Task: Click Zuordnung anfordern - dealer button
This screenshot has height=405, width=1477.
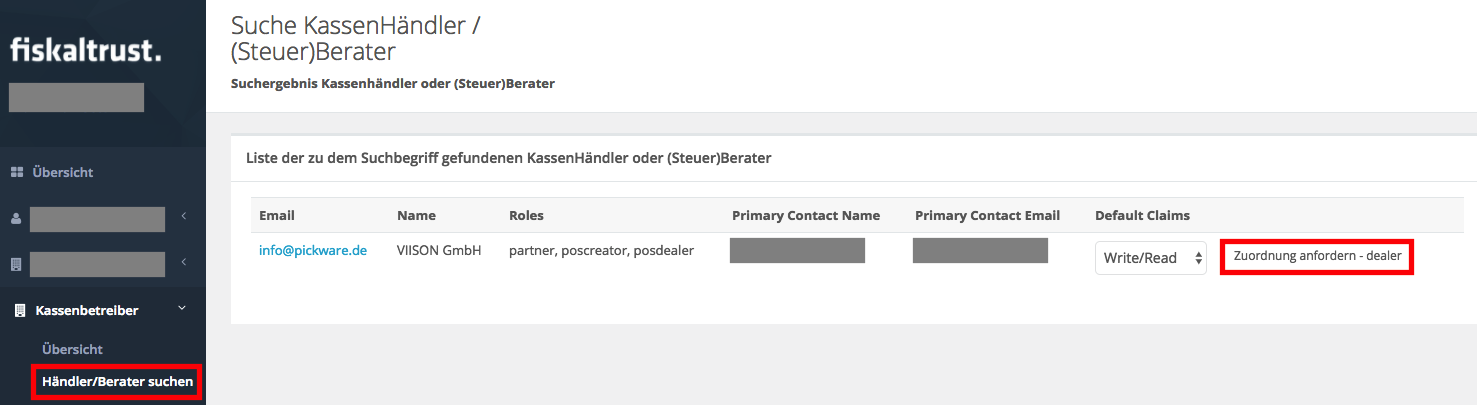Action: [x=1317, y=256]
